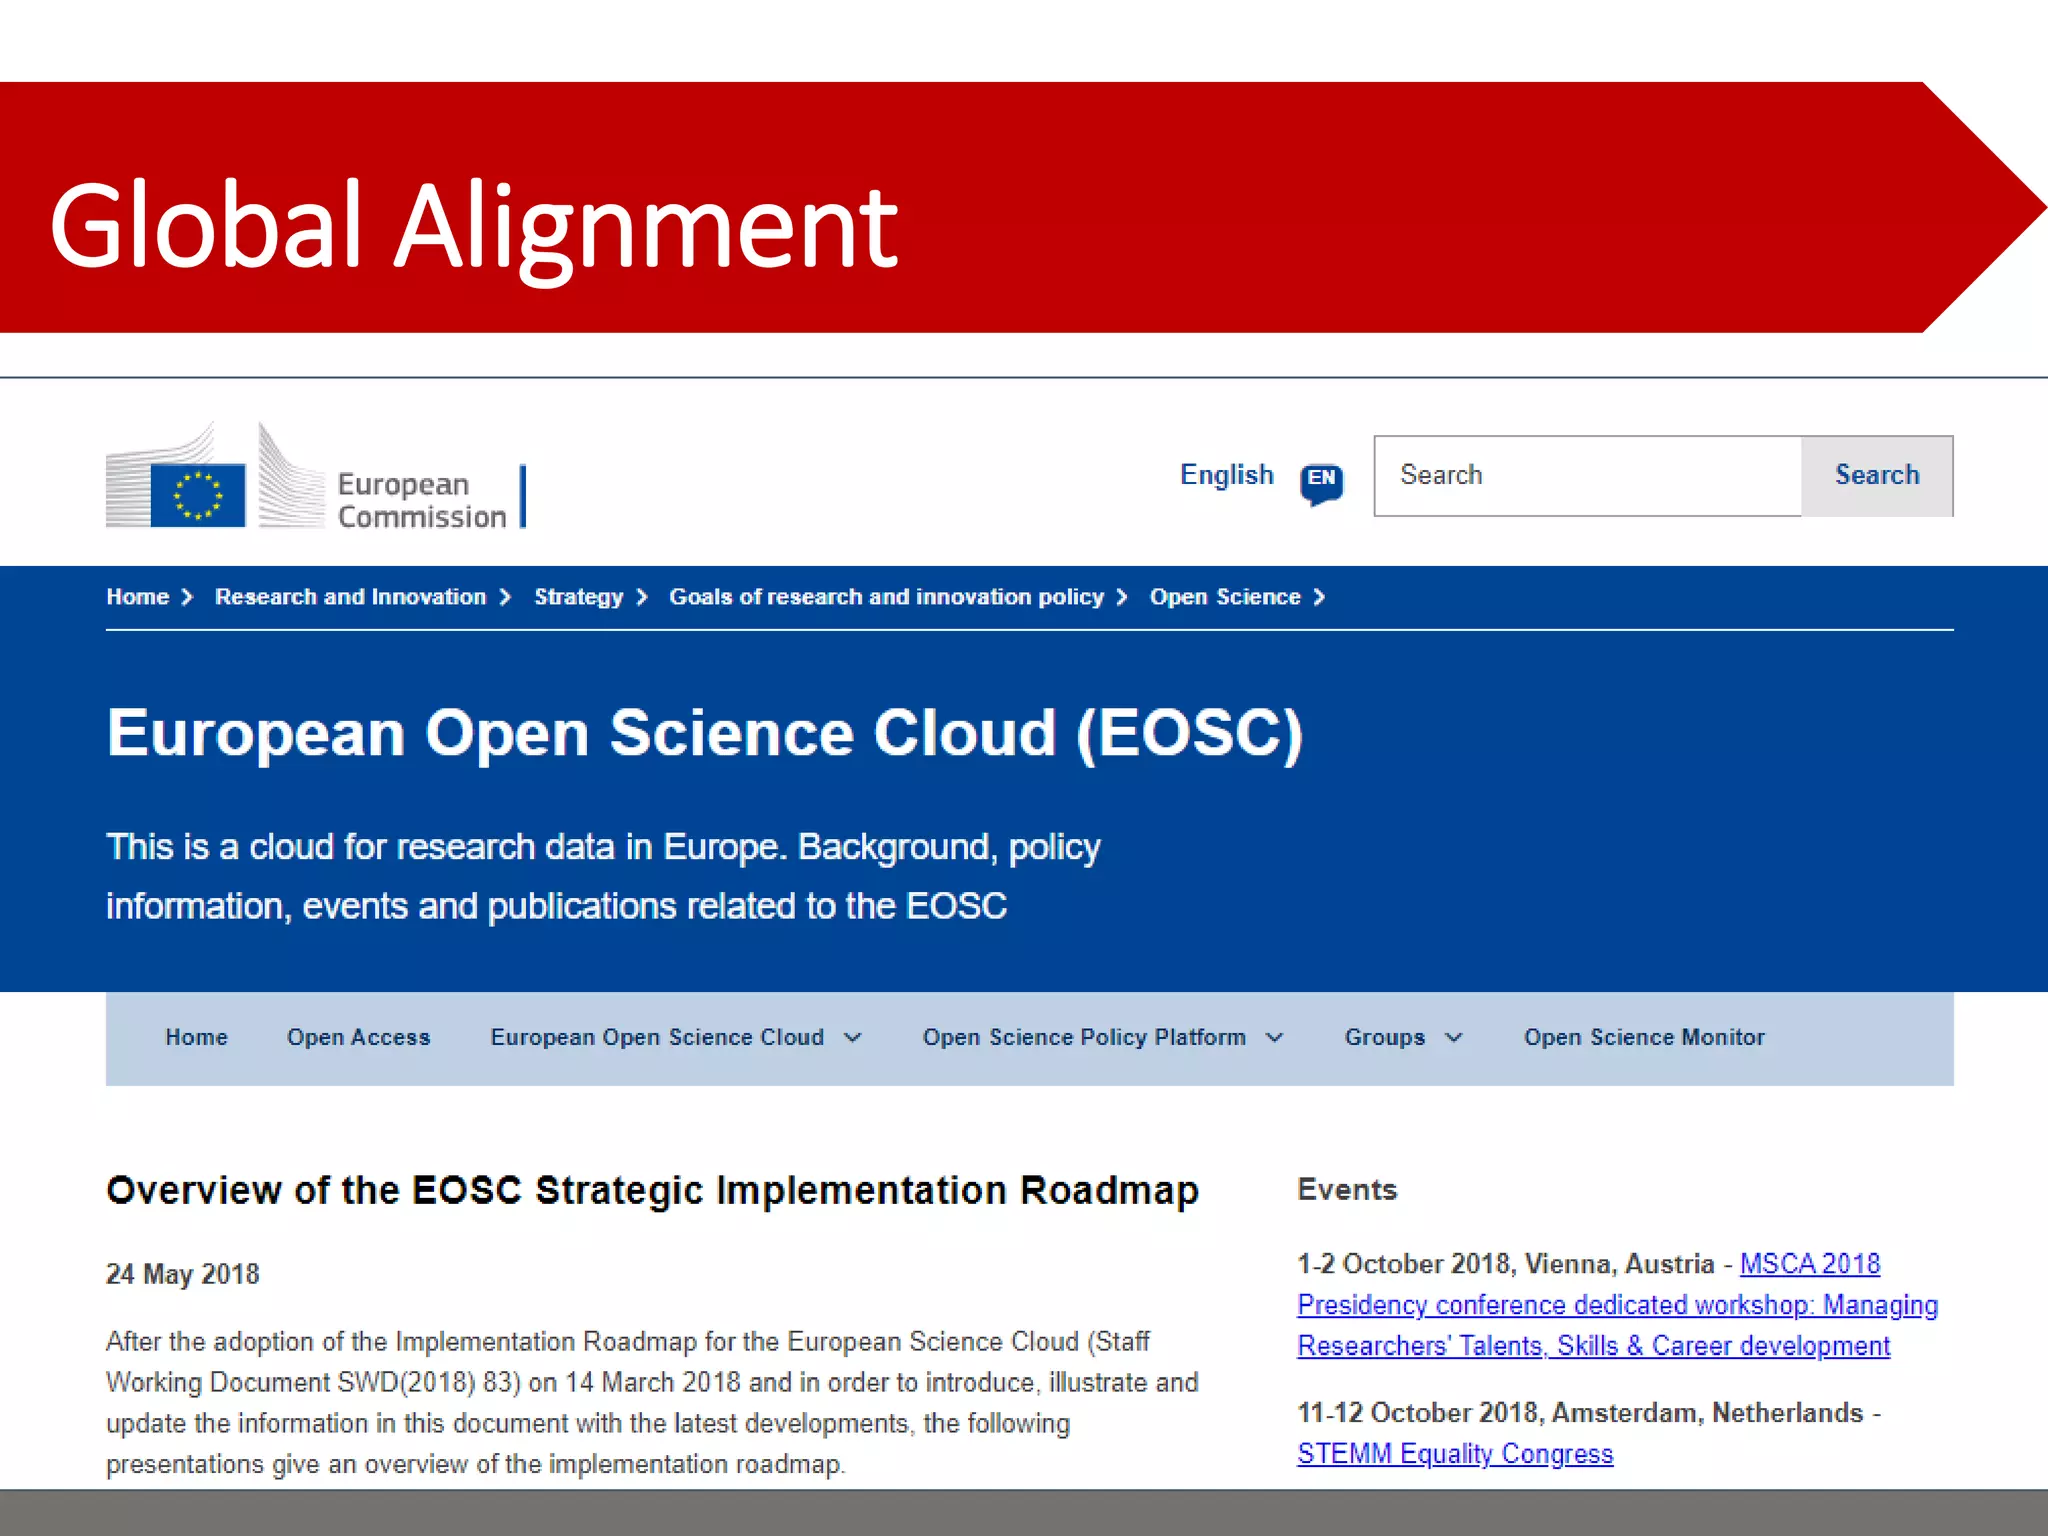This screenshot has width=2048, height=1536.
Task: Select the Open Access menu item
Action: (x=358, y=1038)
